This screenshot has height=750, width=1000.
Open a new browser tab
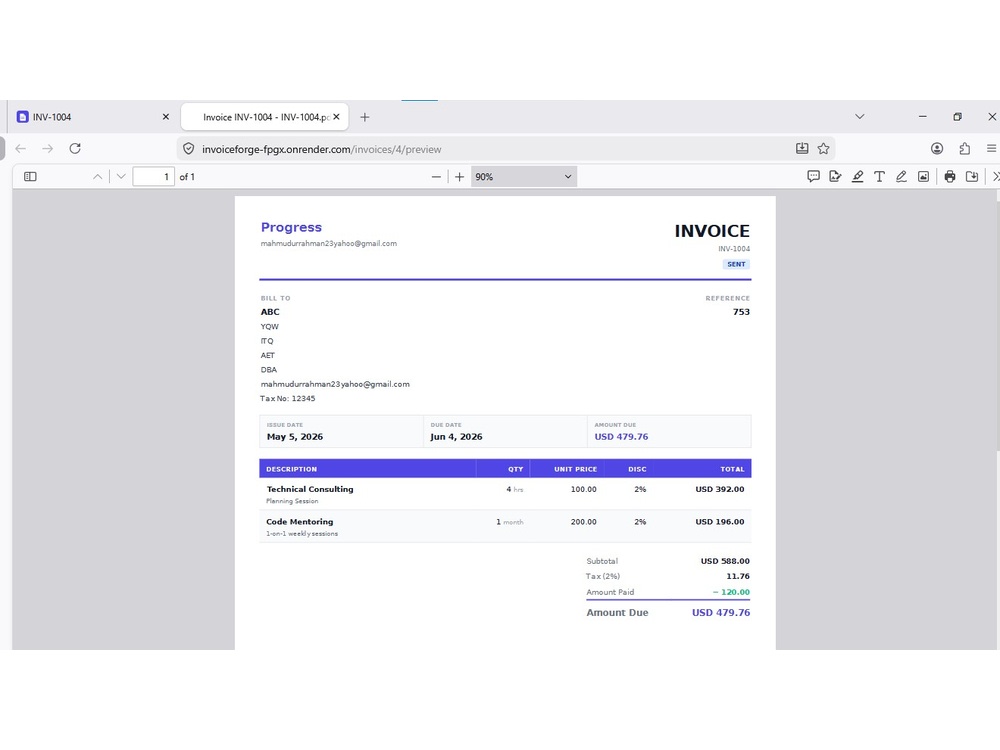[x=365, y=117]
